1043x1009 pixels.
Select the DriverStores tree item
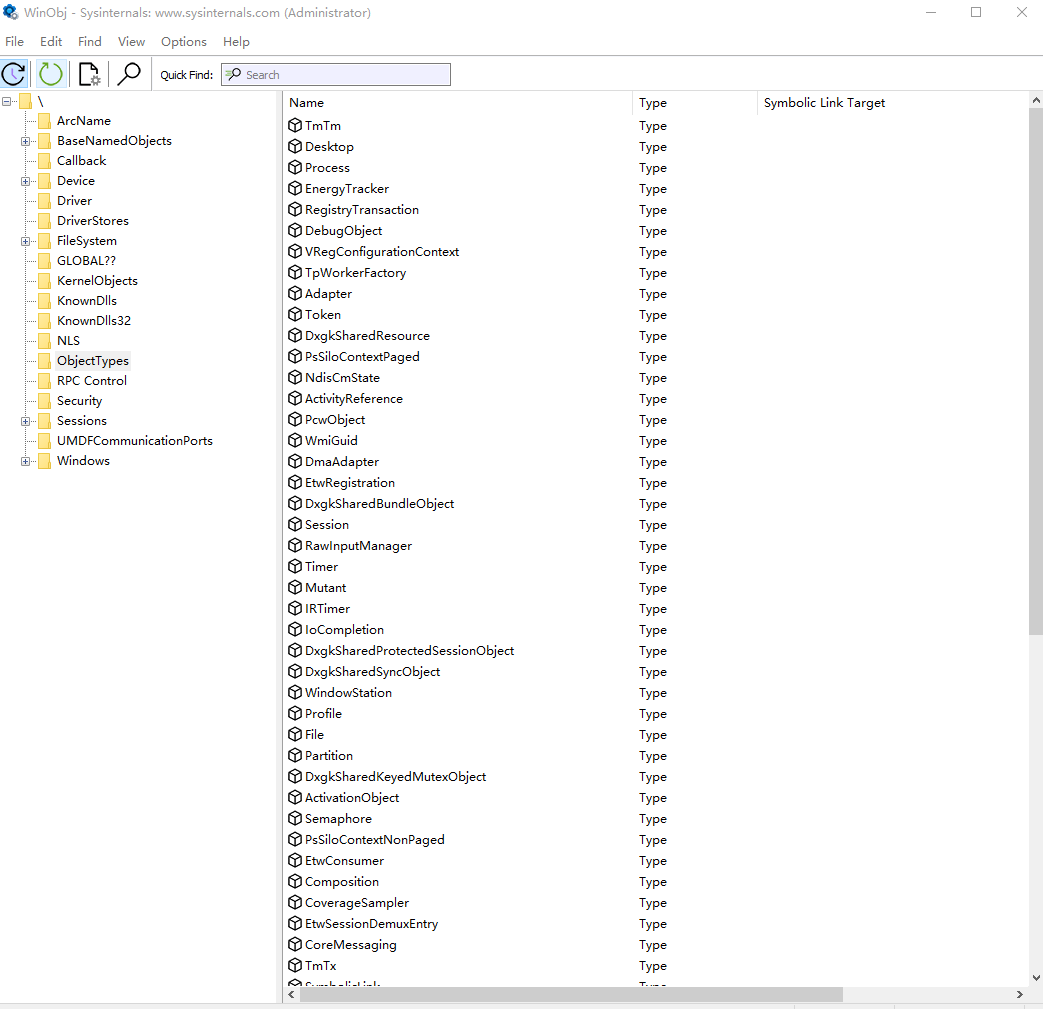pos(92,221)
